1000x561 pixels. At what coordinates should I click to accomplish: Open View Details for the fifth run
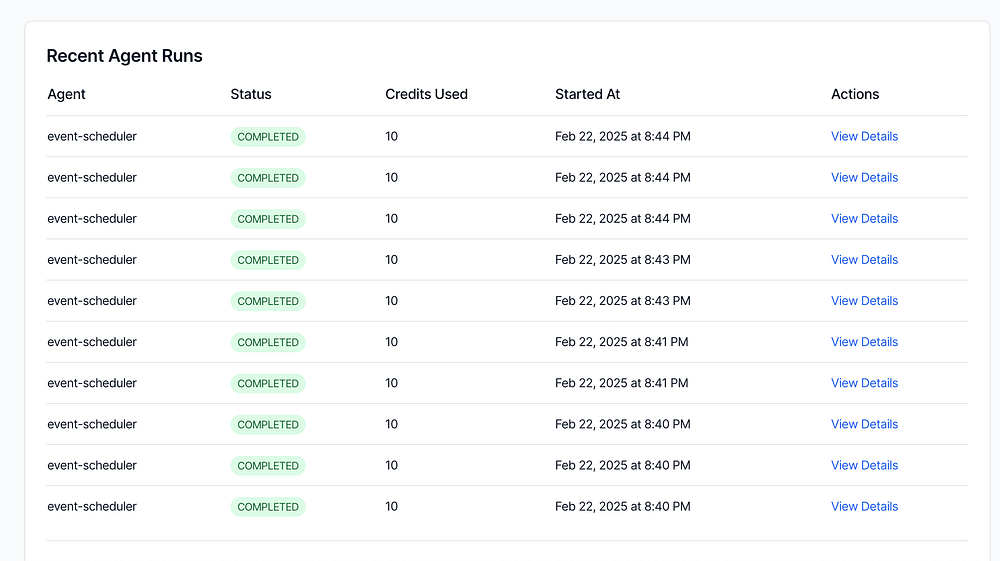[x=864, y=300]
